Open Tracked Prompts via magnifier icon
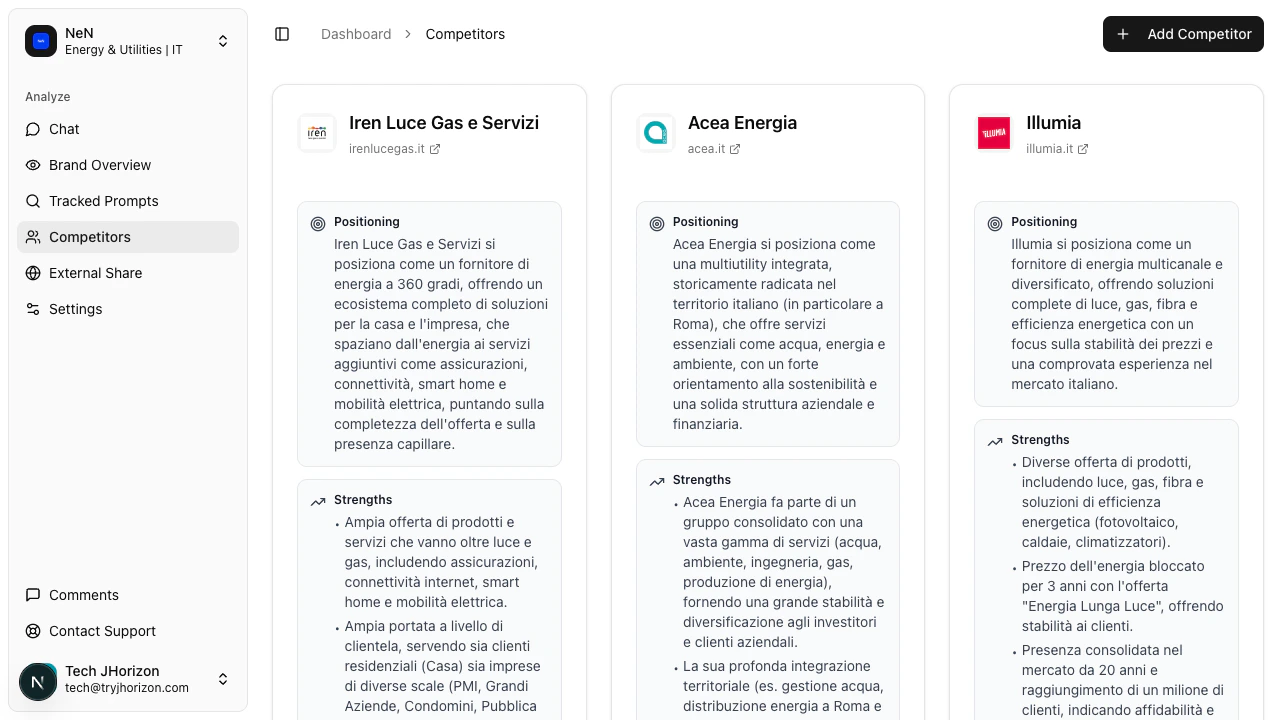1280x720 pixels. pos(33,201)
